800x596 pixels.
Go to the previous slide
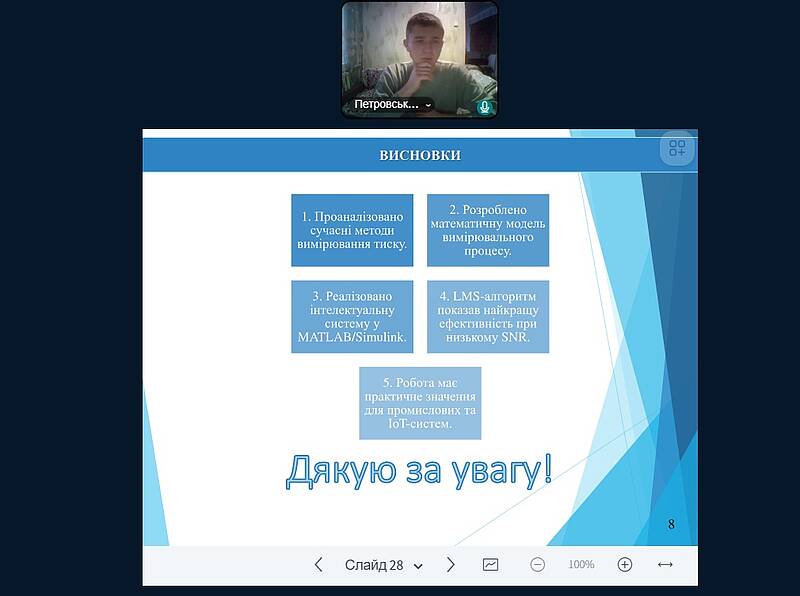318,565
